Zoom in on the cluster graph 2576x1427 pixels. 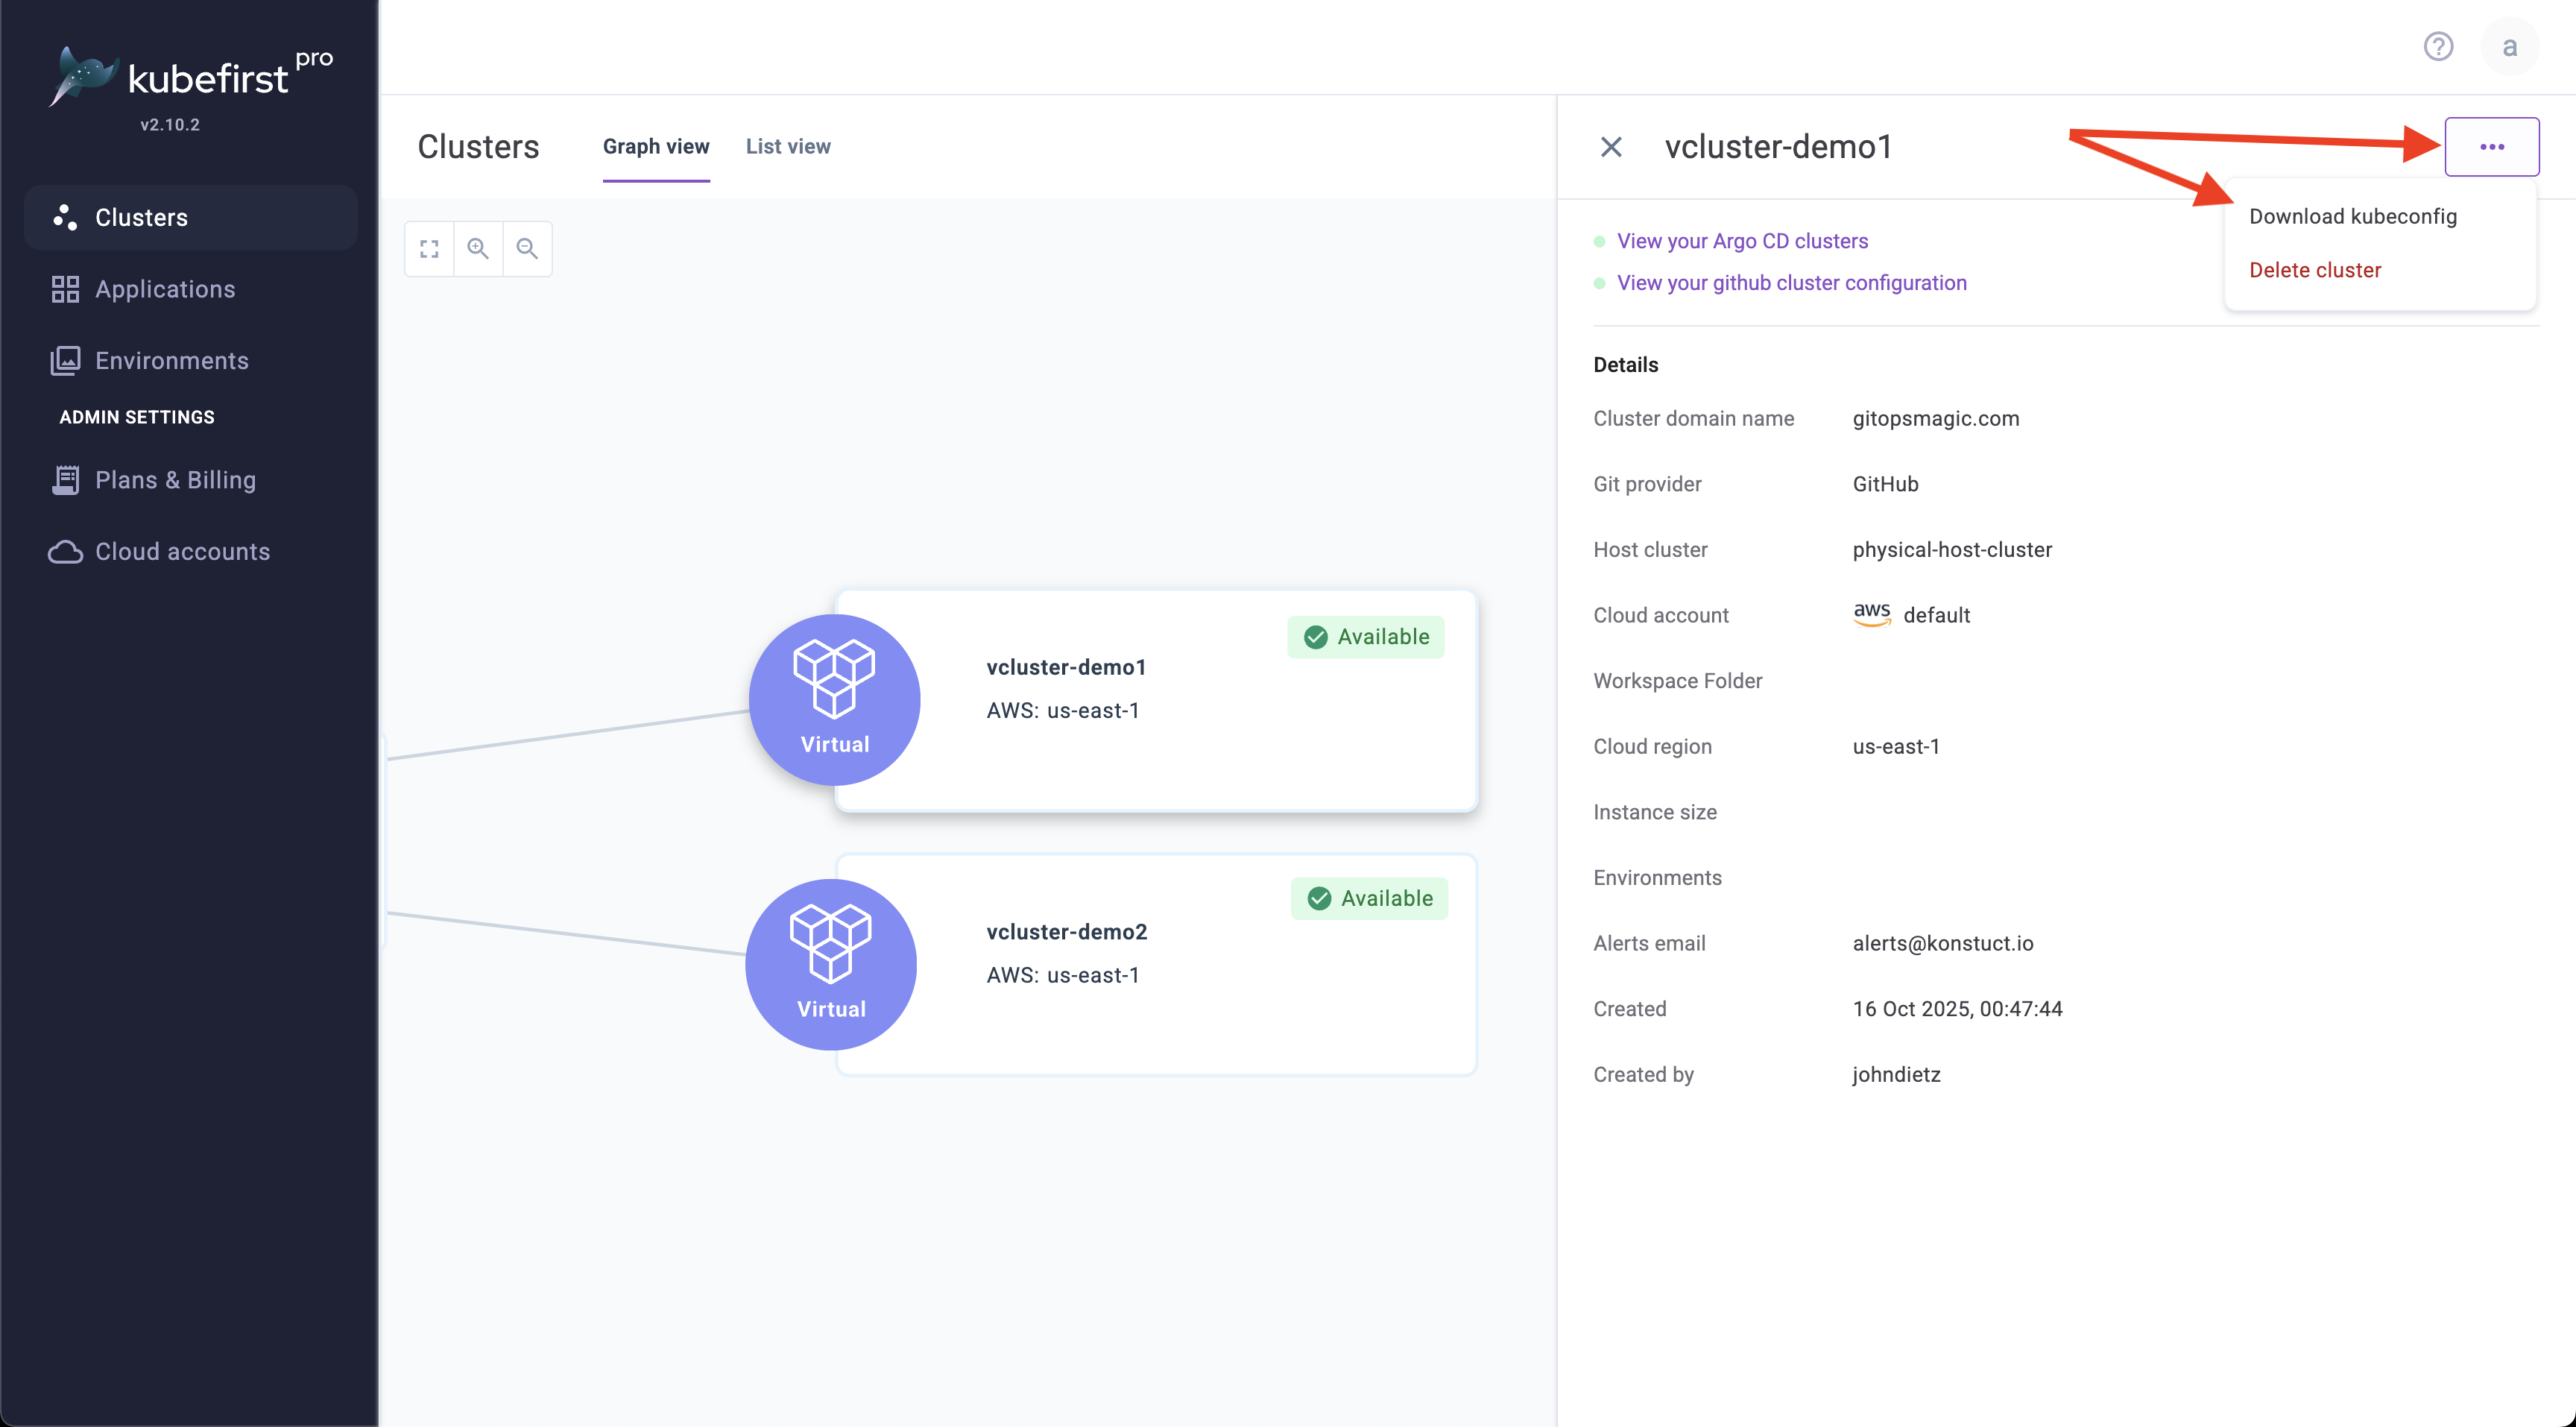478,249
